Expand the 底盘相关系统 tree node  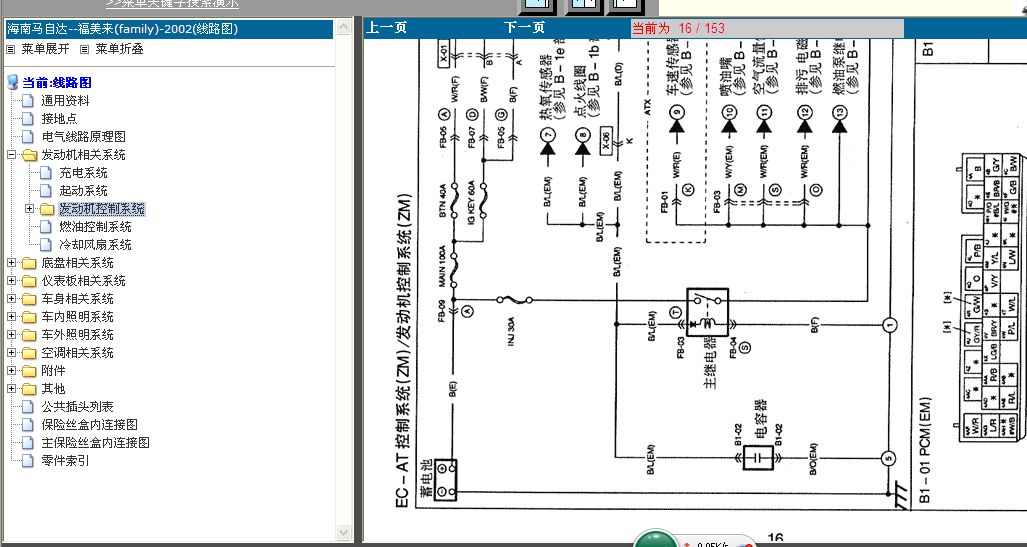point(11,263)
